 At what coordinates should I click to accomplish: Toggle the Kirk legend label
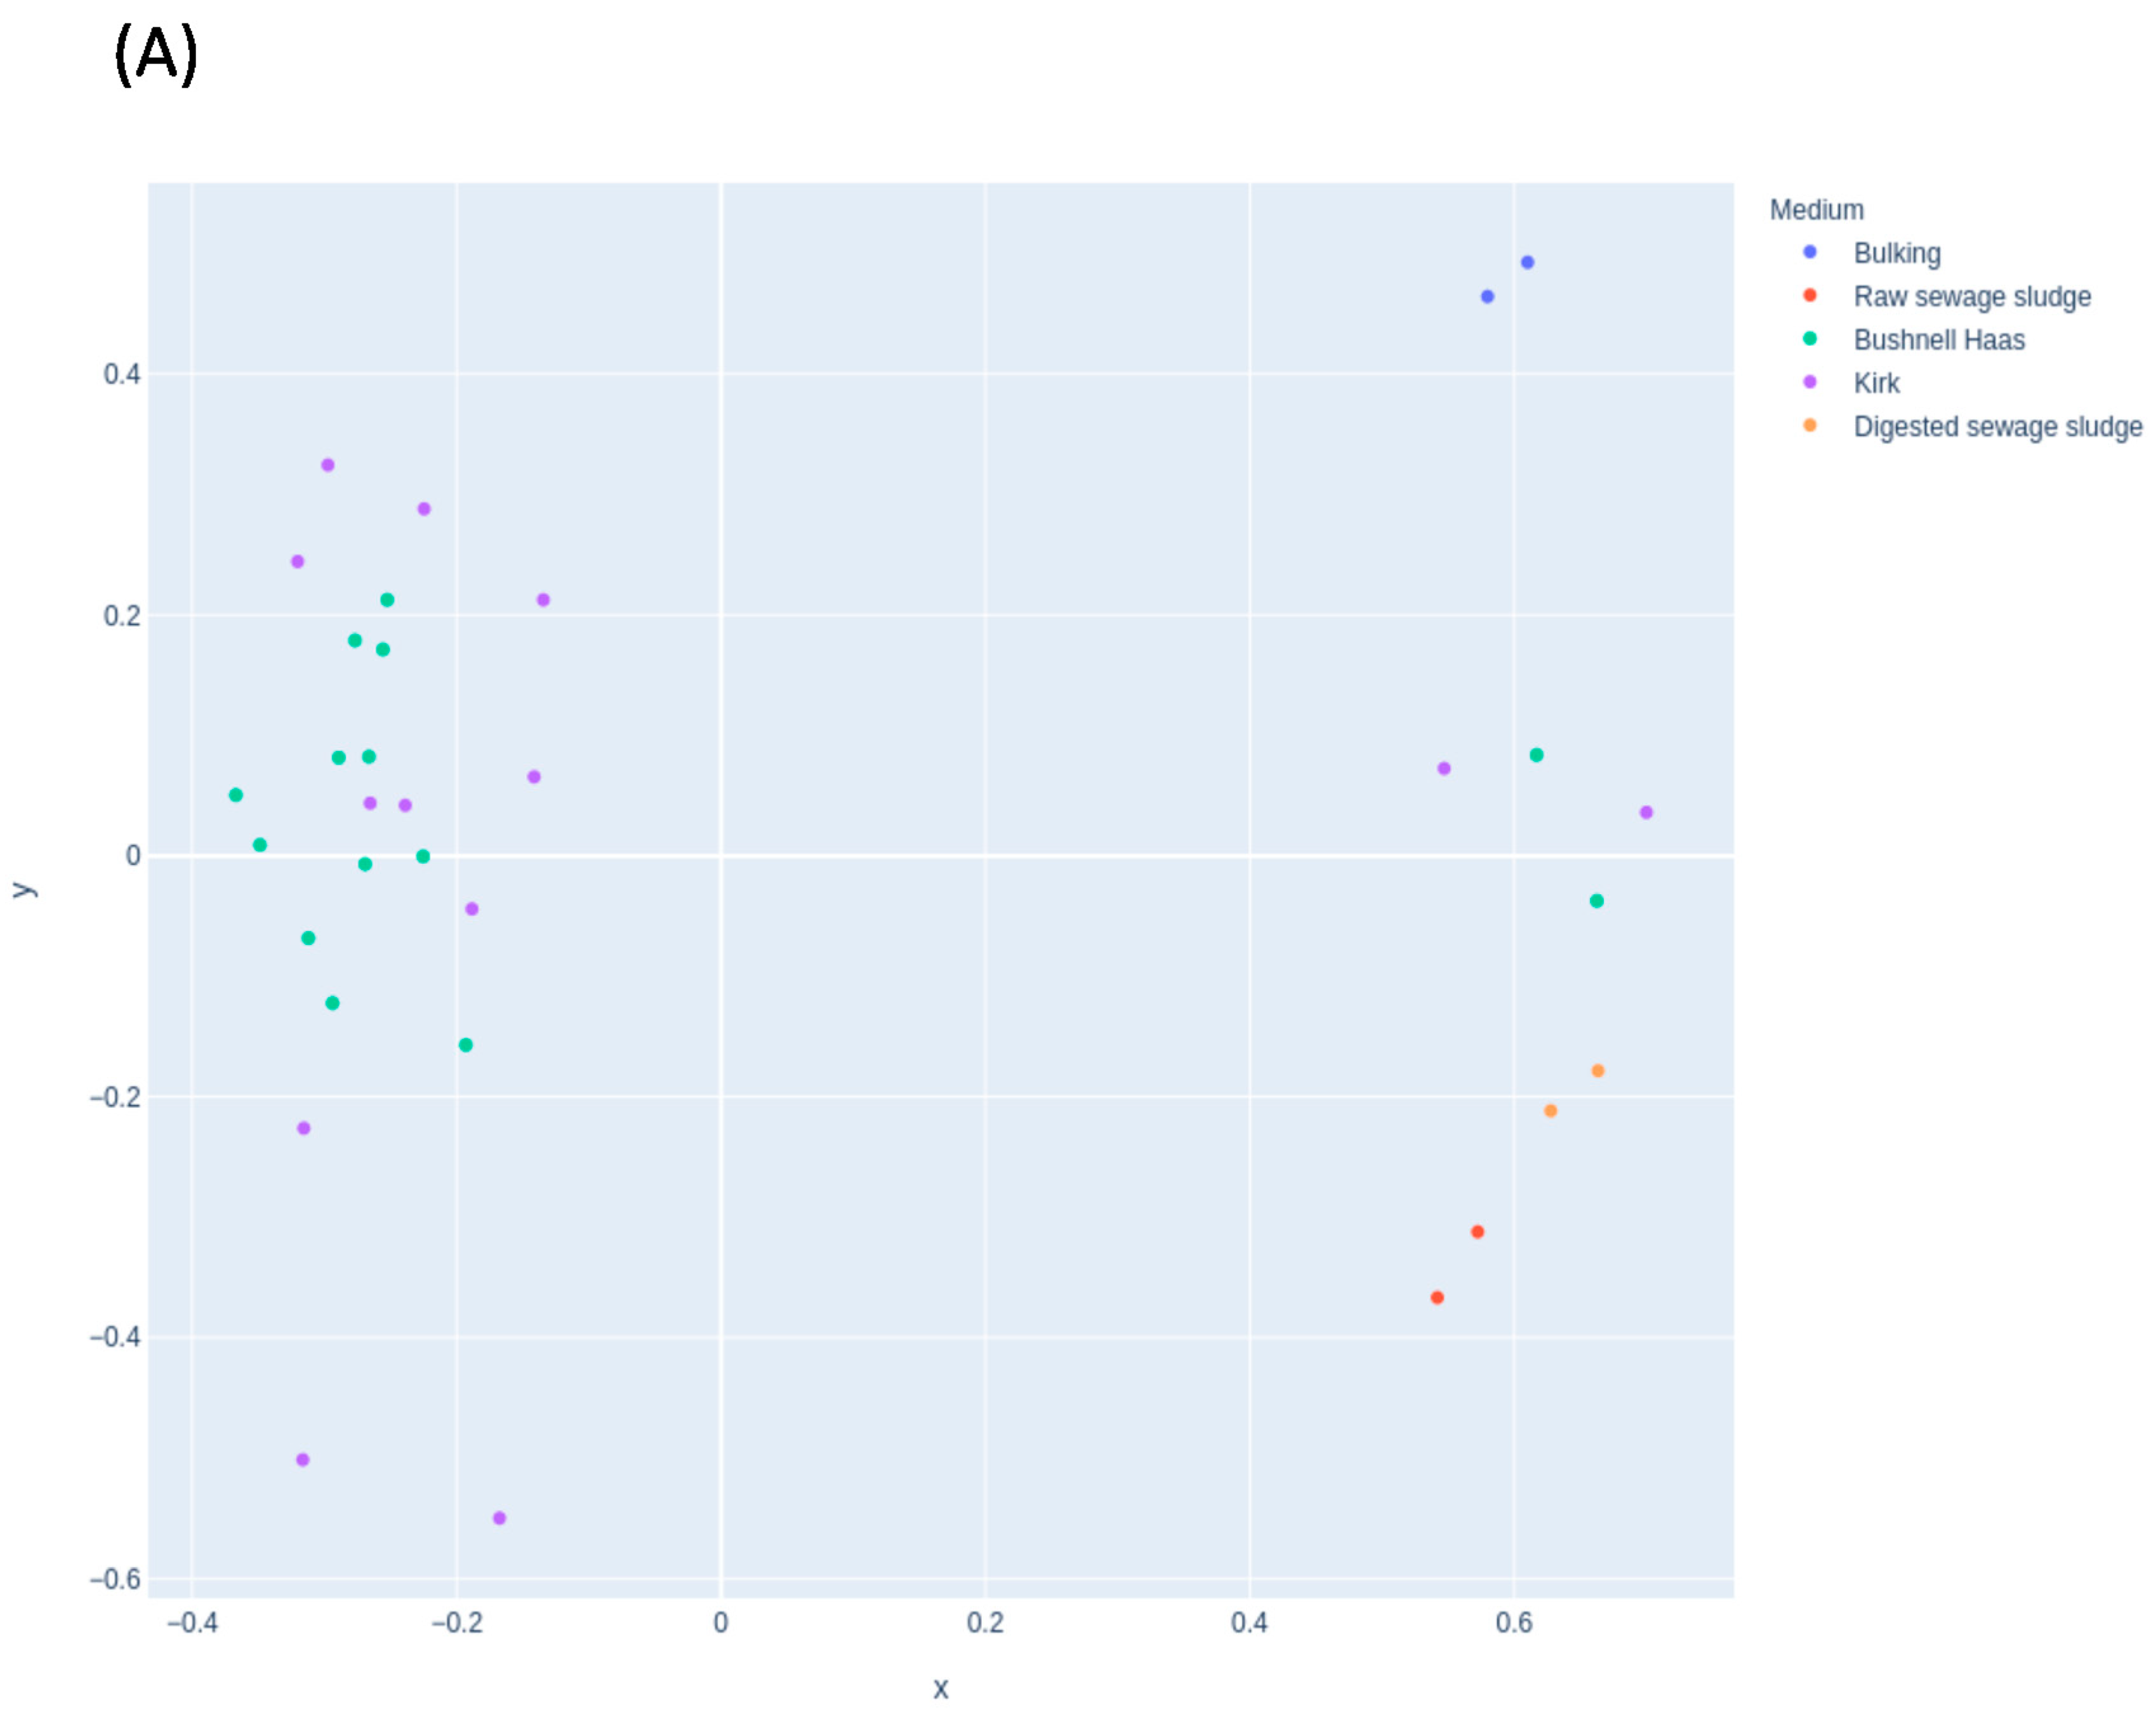coord(1876,383)
